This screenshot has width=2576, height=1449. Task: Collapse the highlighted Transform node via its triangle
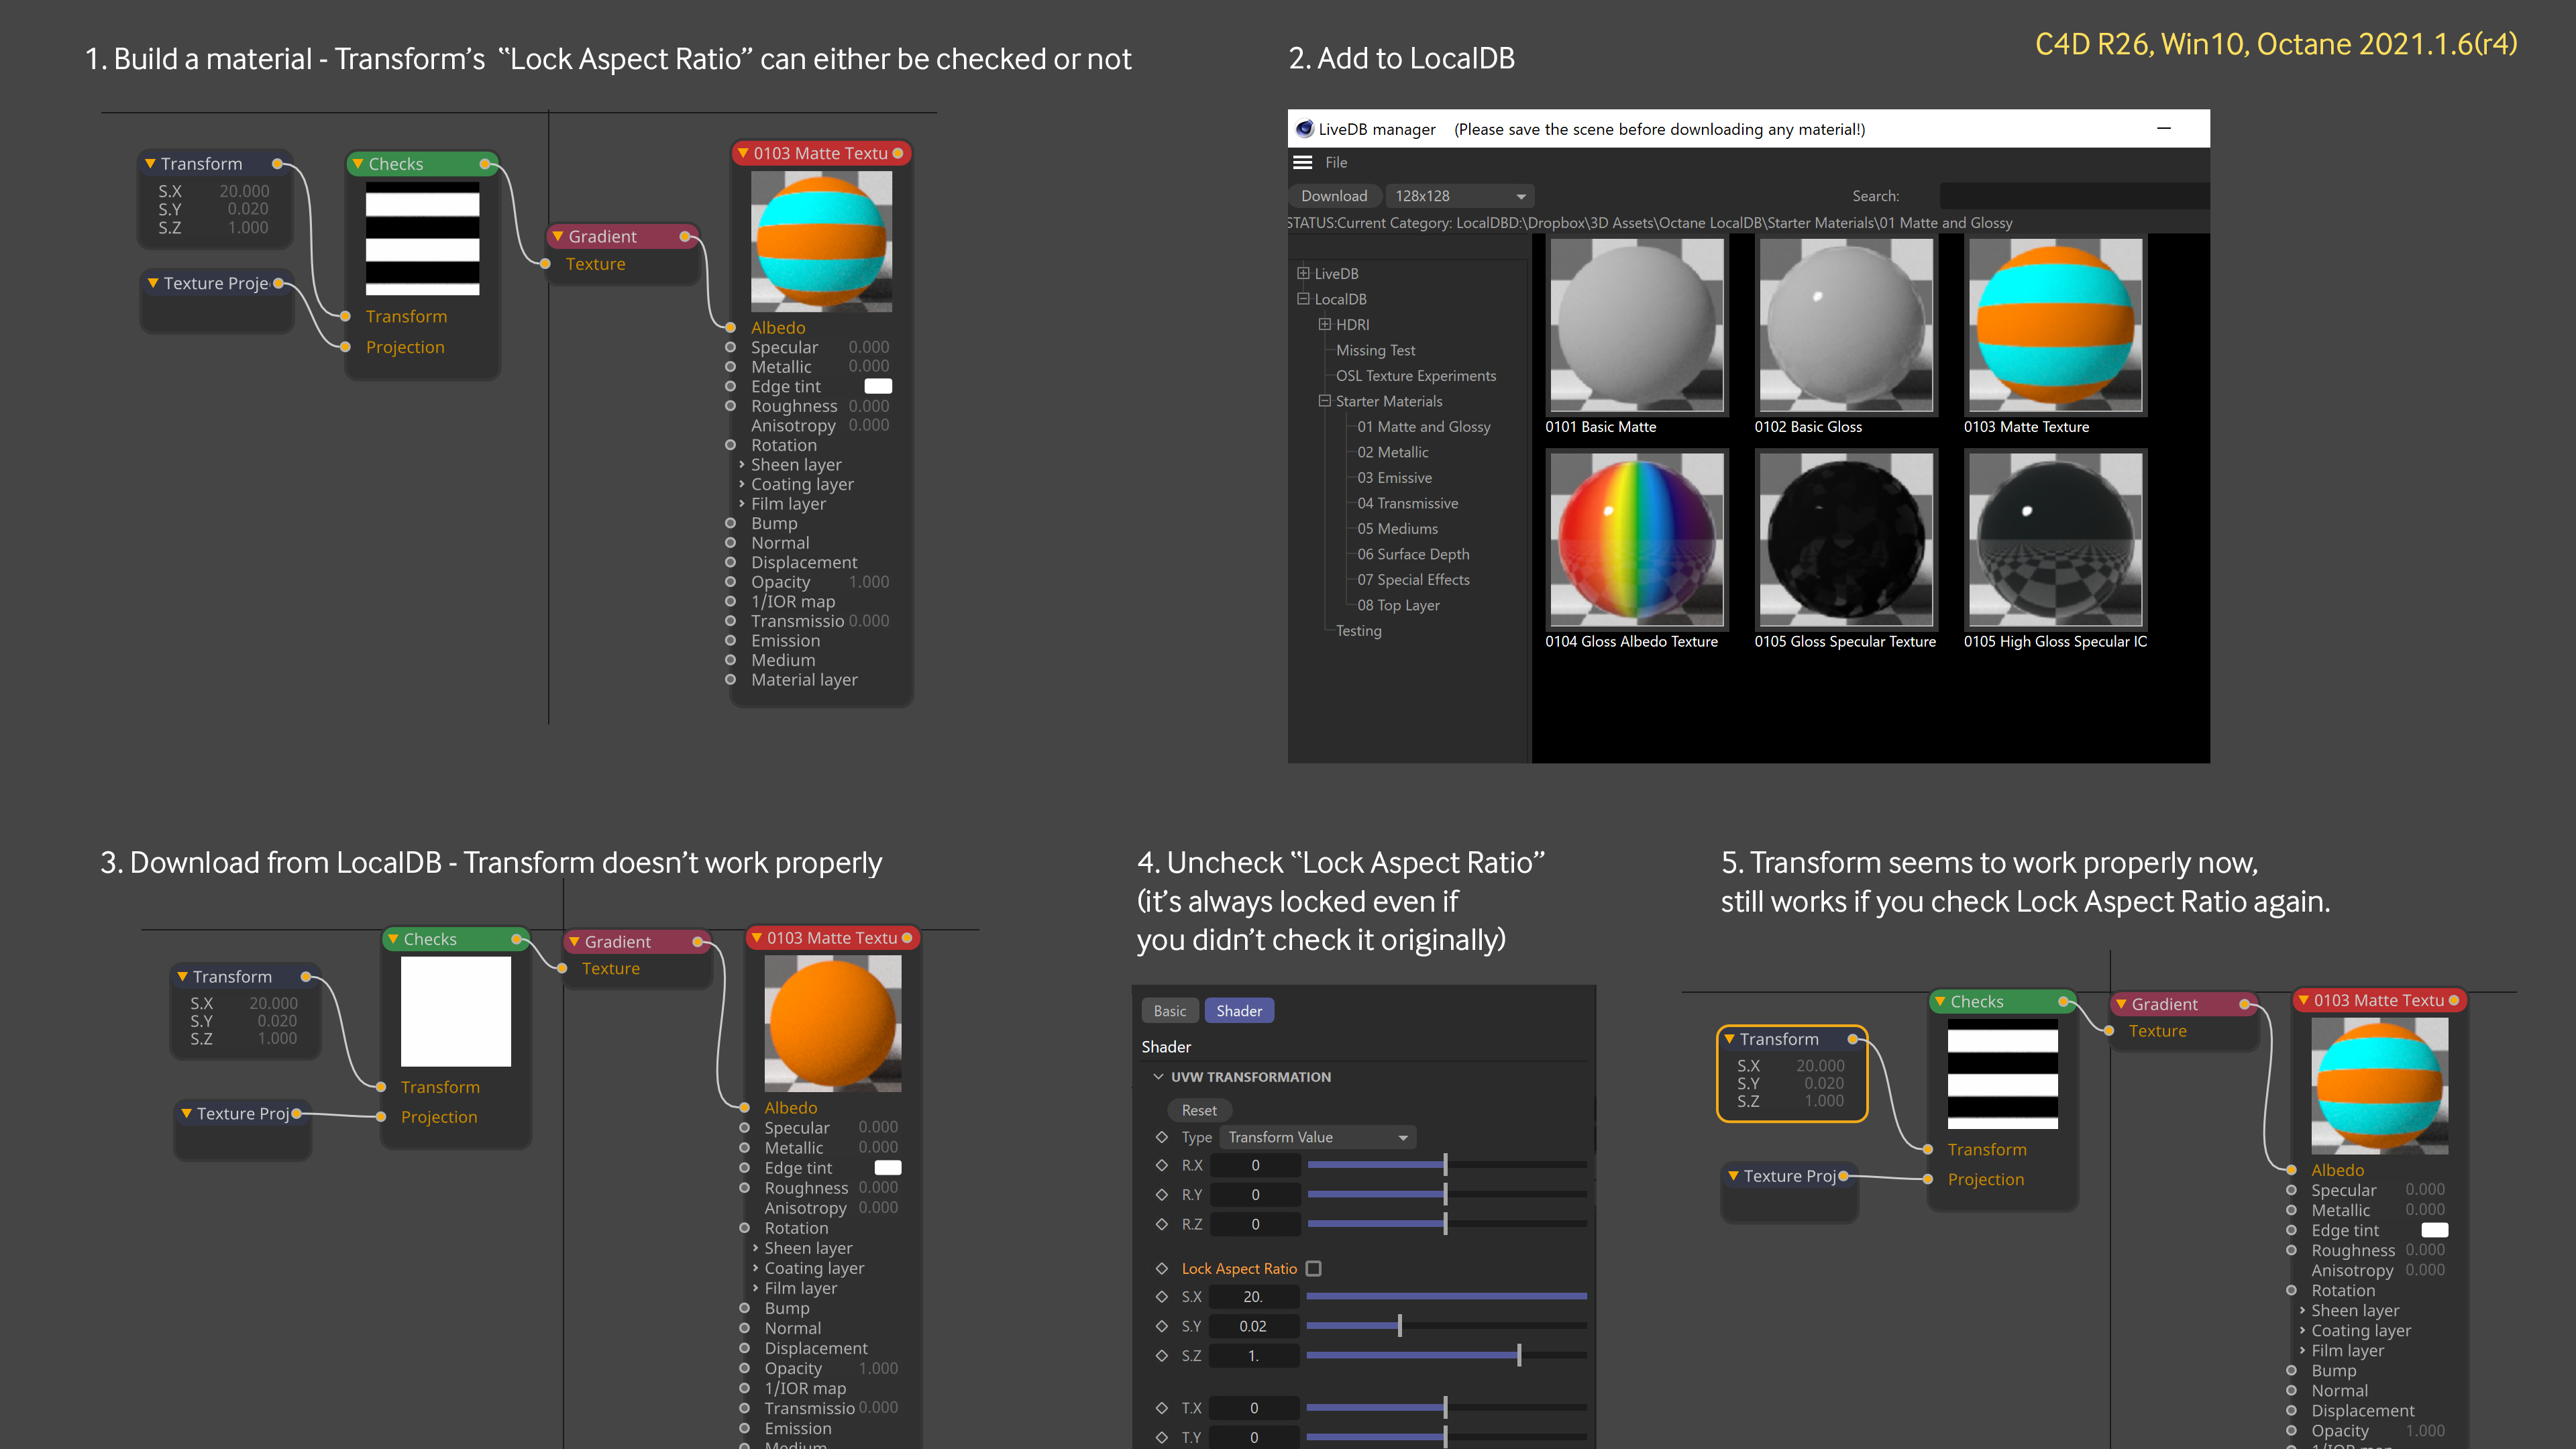1728,1039
